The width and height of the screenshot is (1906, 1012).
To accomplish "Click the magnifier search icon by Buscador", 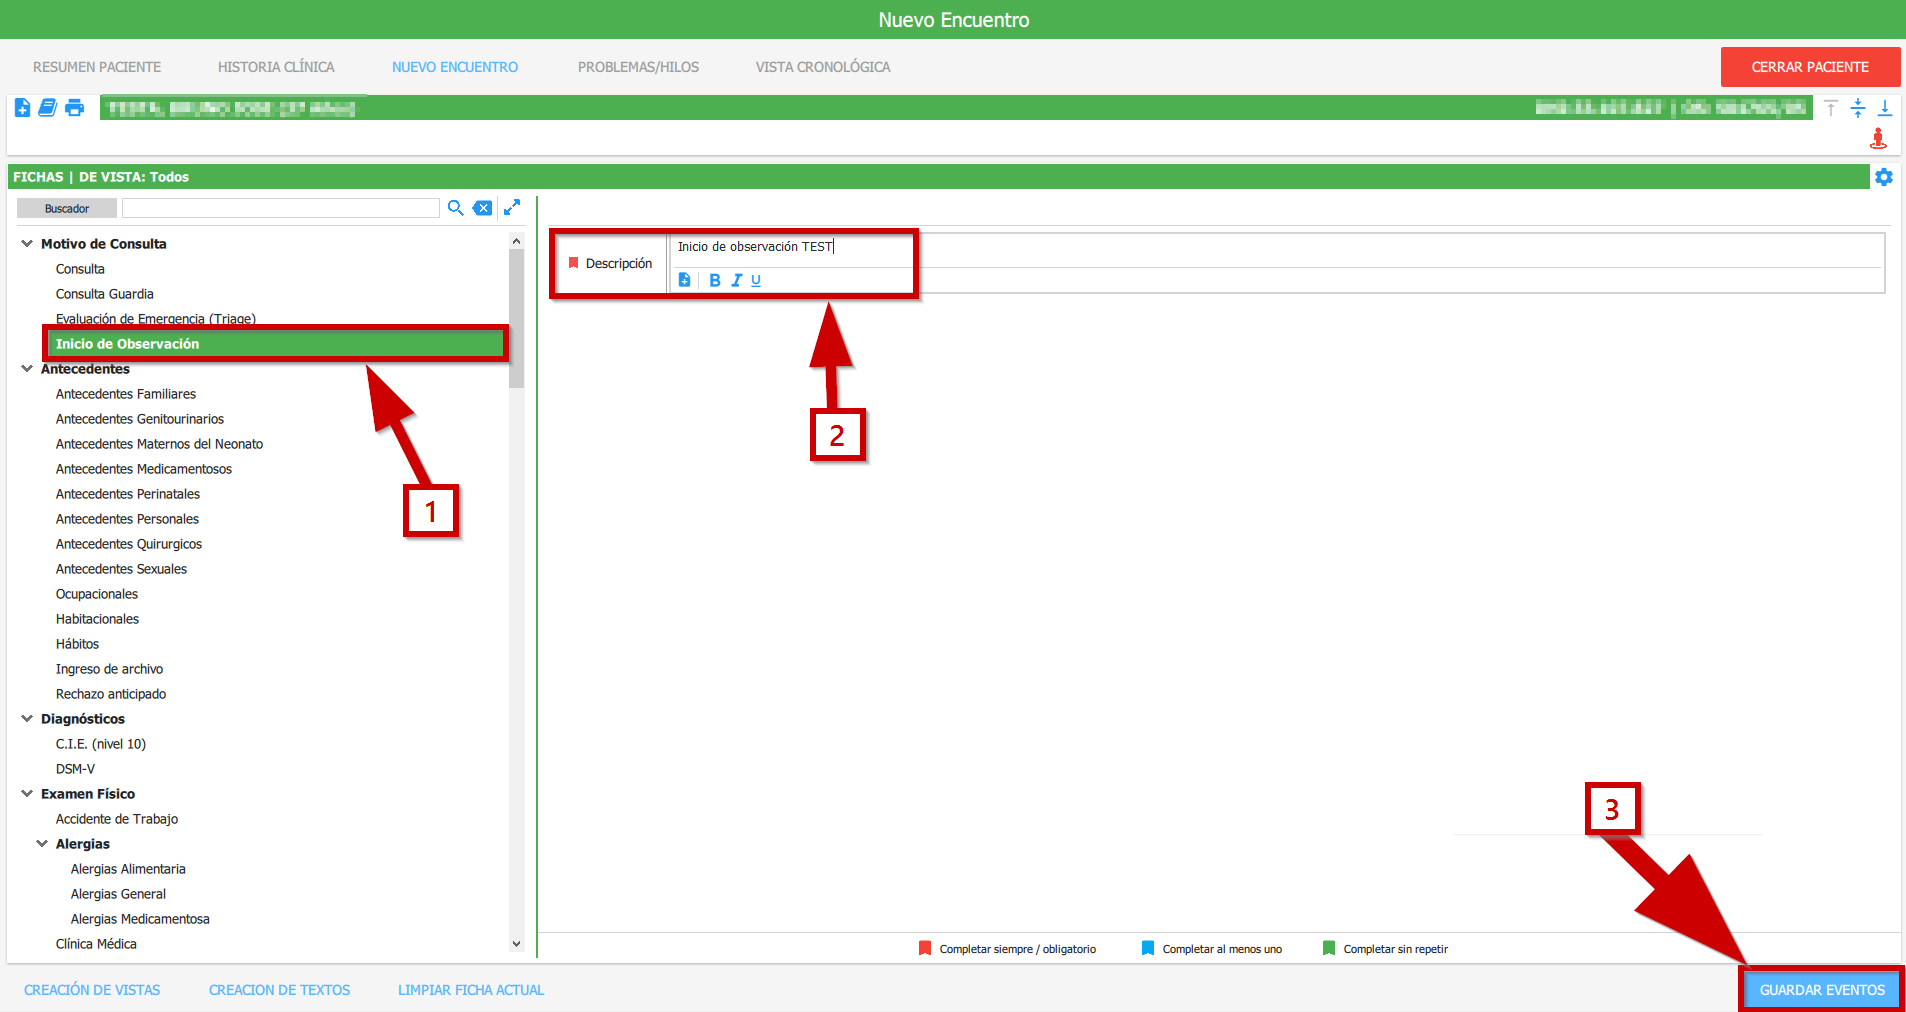I will pos(455,208).
